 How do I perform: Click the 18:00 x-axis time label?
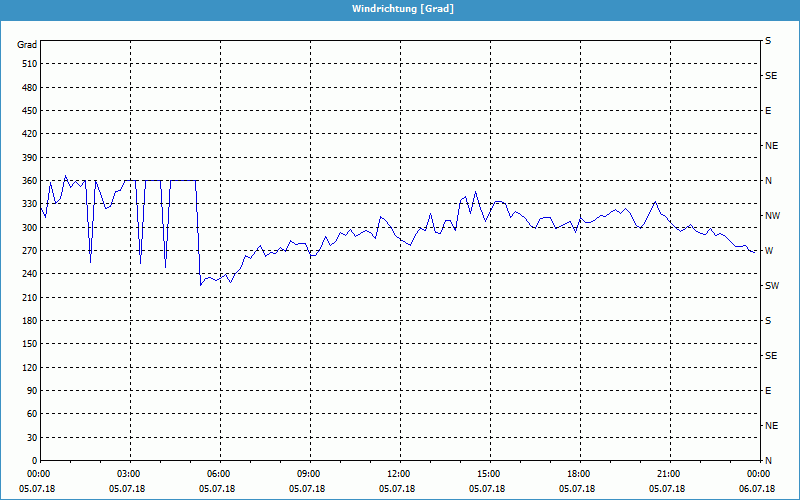(578, 474)
